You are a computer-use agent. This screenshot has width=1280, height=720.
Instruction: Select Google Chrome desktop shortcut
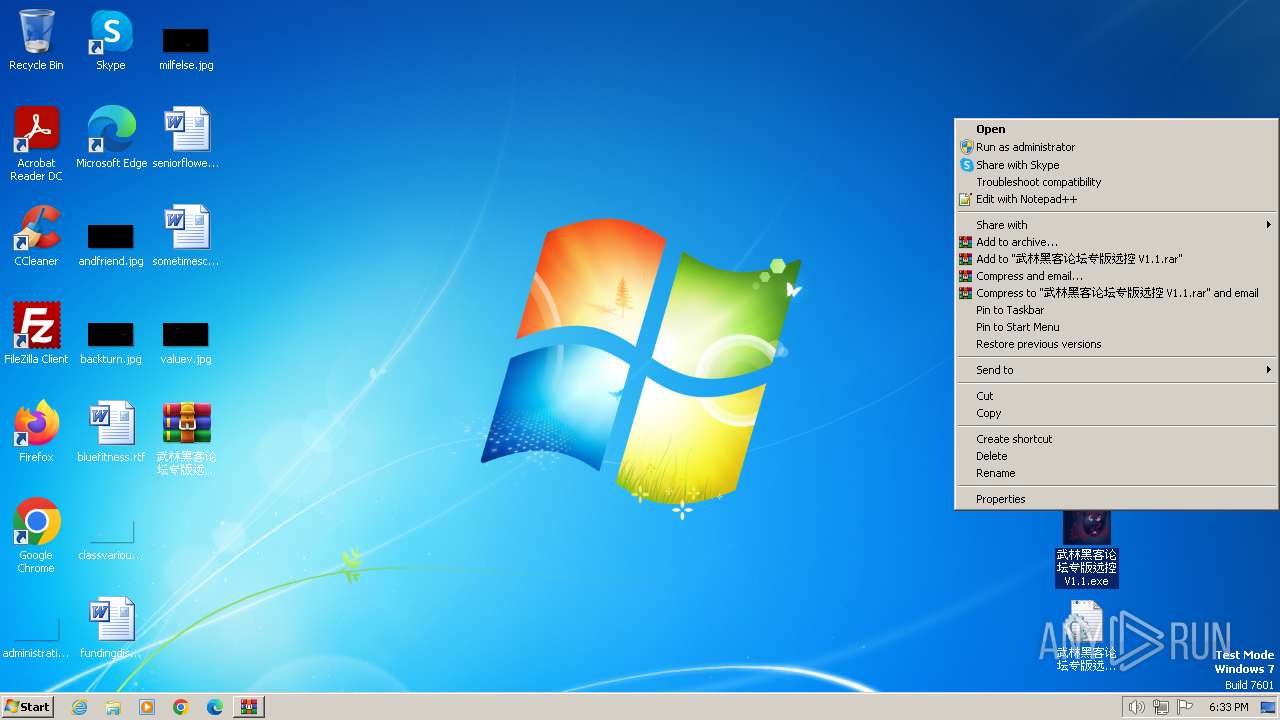point(36,536)
